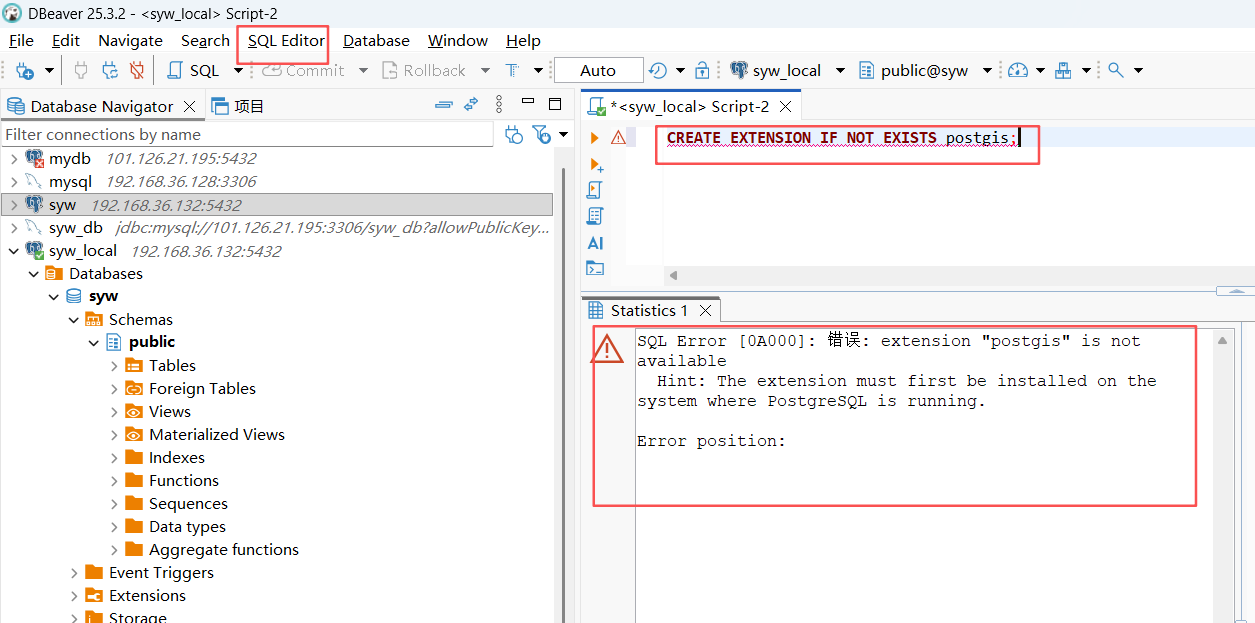This screenshot has height=623, width=1255.
Task: Expand the mysql connection node
Action: point(13,182)
